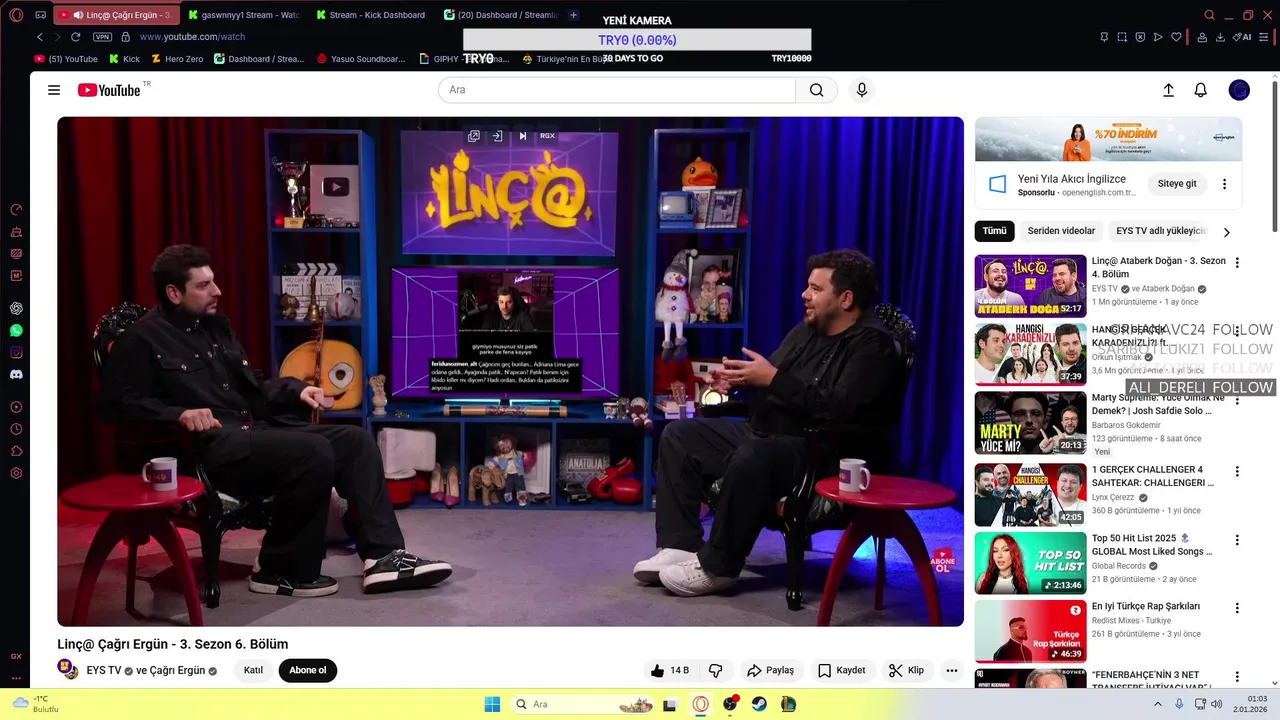Switch to gaswnnyy1 Stream browser tab
The image size is (1280, 720).
click(x=243, y=15)
